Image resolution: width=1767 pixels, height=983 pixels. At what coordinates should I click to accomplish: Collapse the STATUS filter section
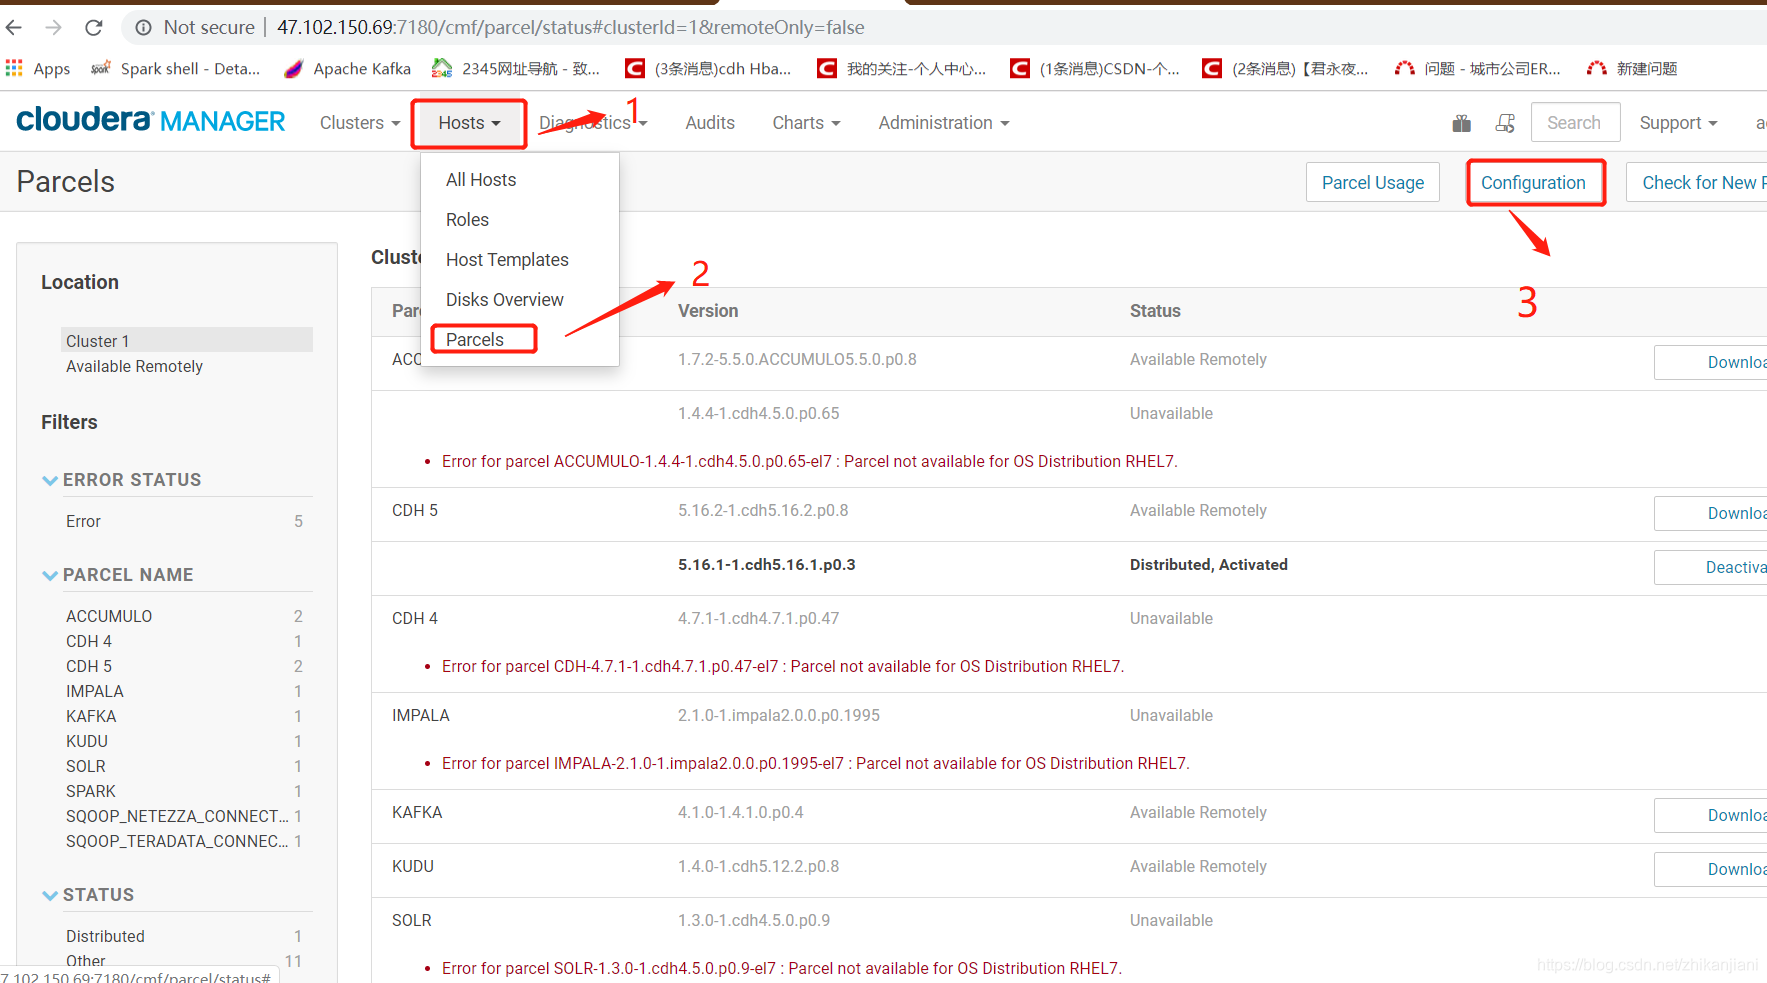click(x=50, y=895)
